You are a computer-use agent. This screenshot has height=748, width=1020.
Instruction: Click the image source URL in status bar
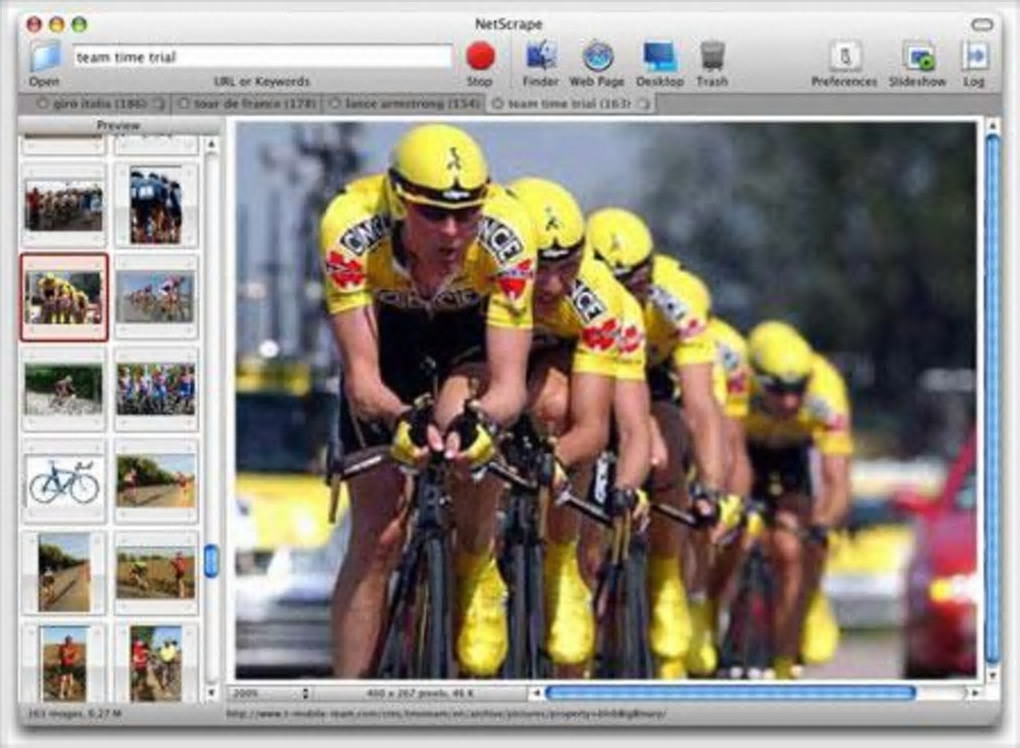click(446, 714)
